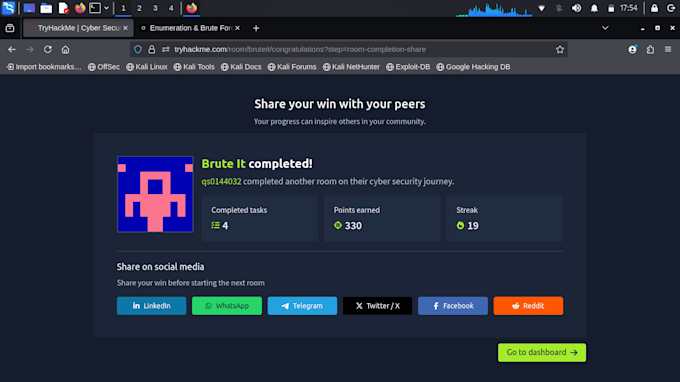680x382 pixels.
Task: Open the Firefox account icon
Action: 632,49
